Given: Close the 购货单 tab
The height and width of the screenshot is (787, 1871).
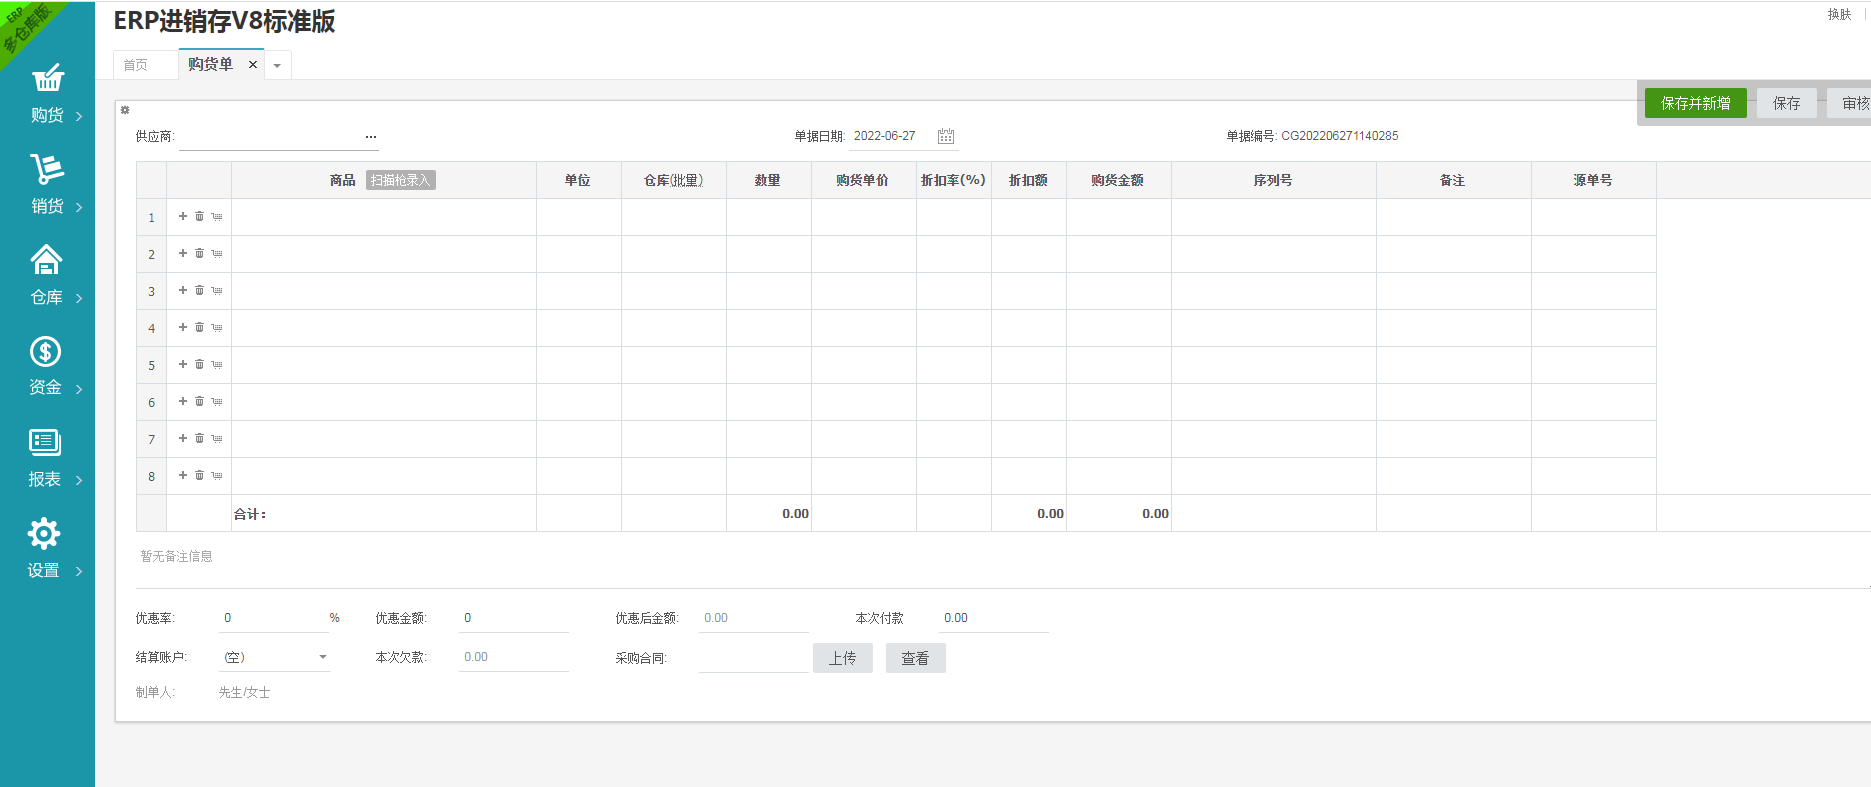Looking at the screenshot, I should 253,65.
